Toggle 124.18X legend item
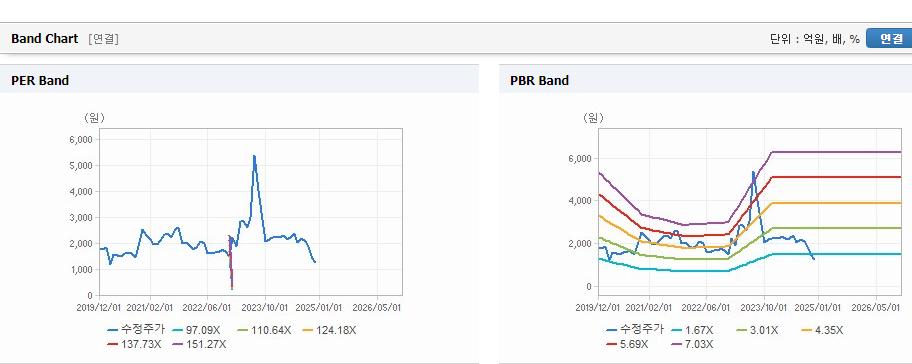Viewport: 912px width, 364px height. 329,330
